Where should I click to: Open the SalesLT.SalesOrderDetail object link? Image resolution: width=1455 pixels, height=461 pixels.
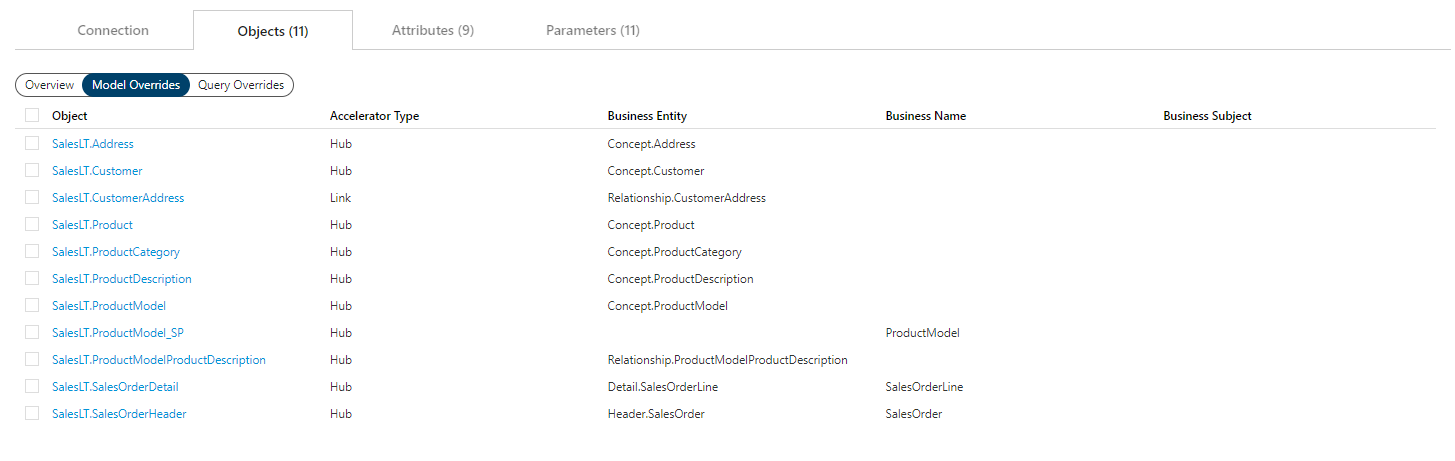[x=115, y=387]
